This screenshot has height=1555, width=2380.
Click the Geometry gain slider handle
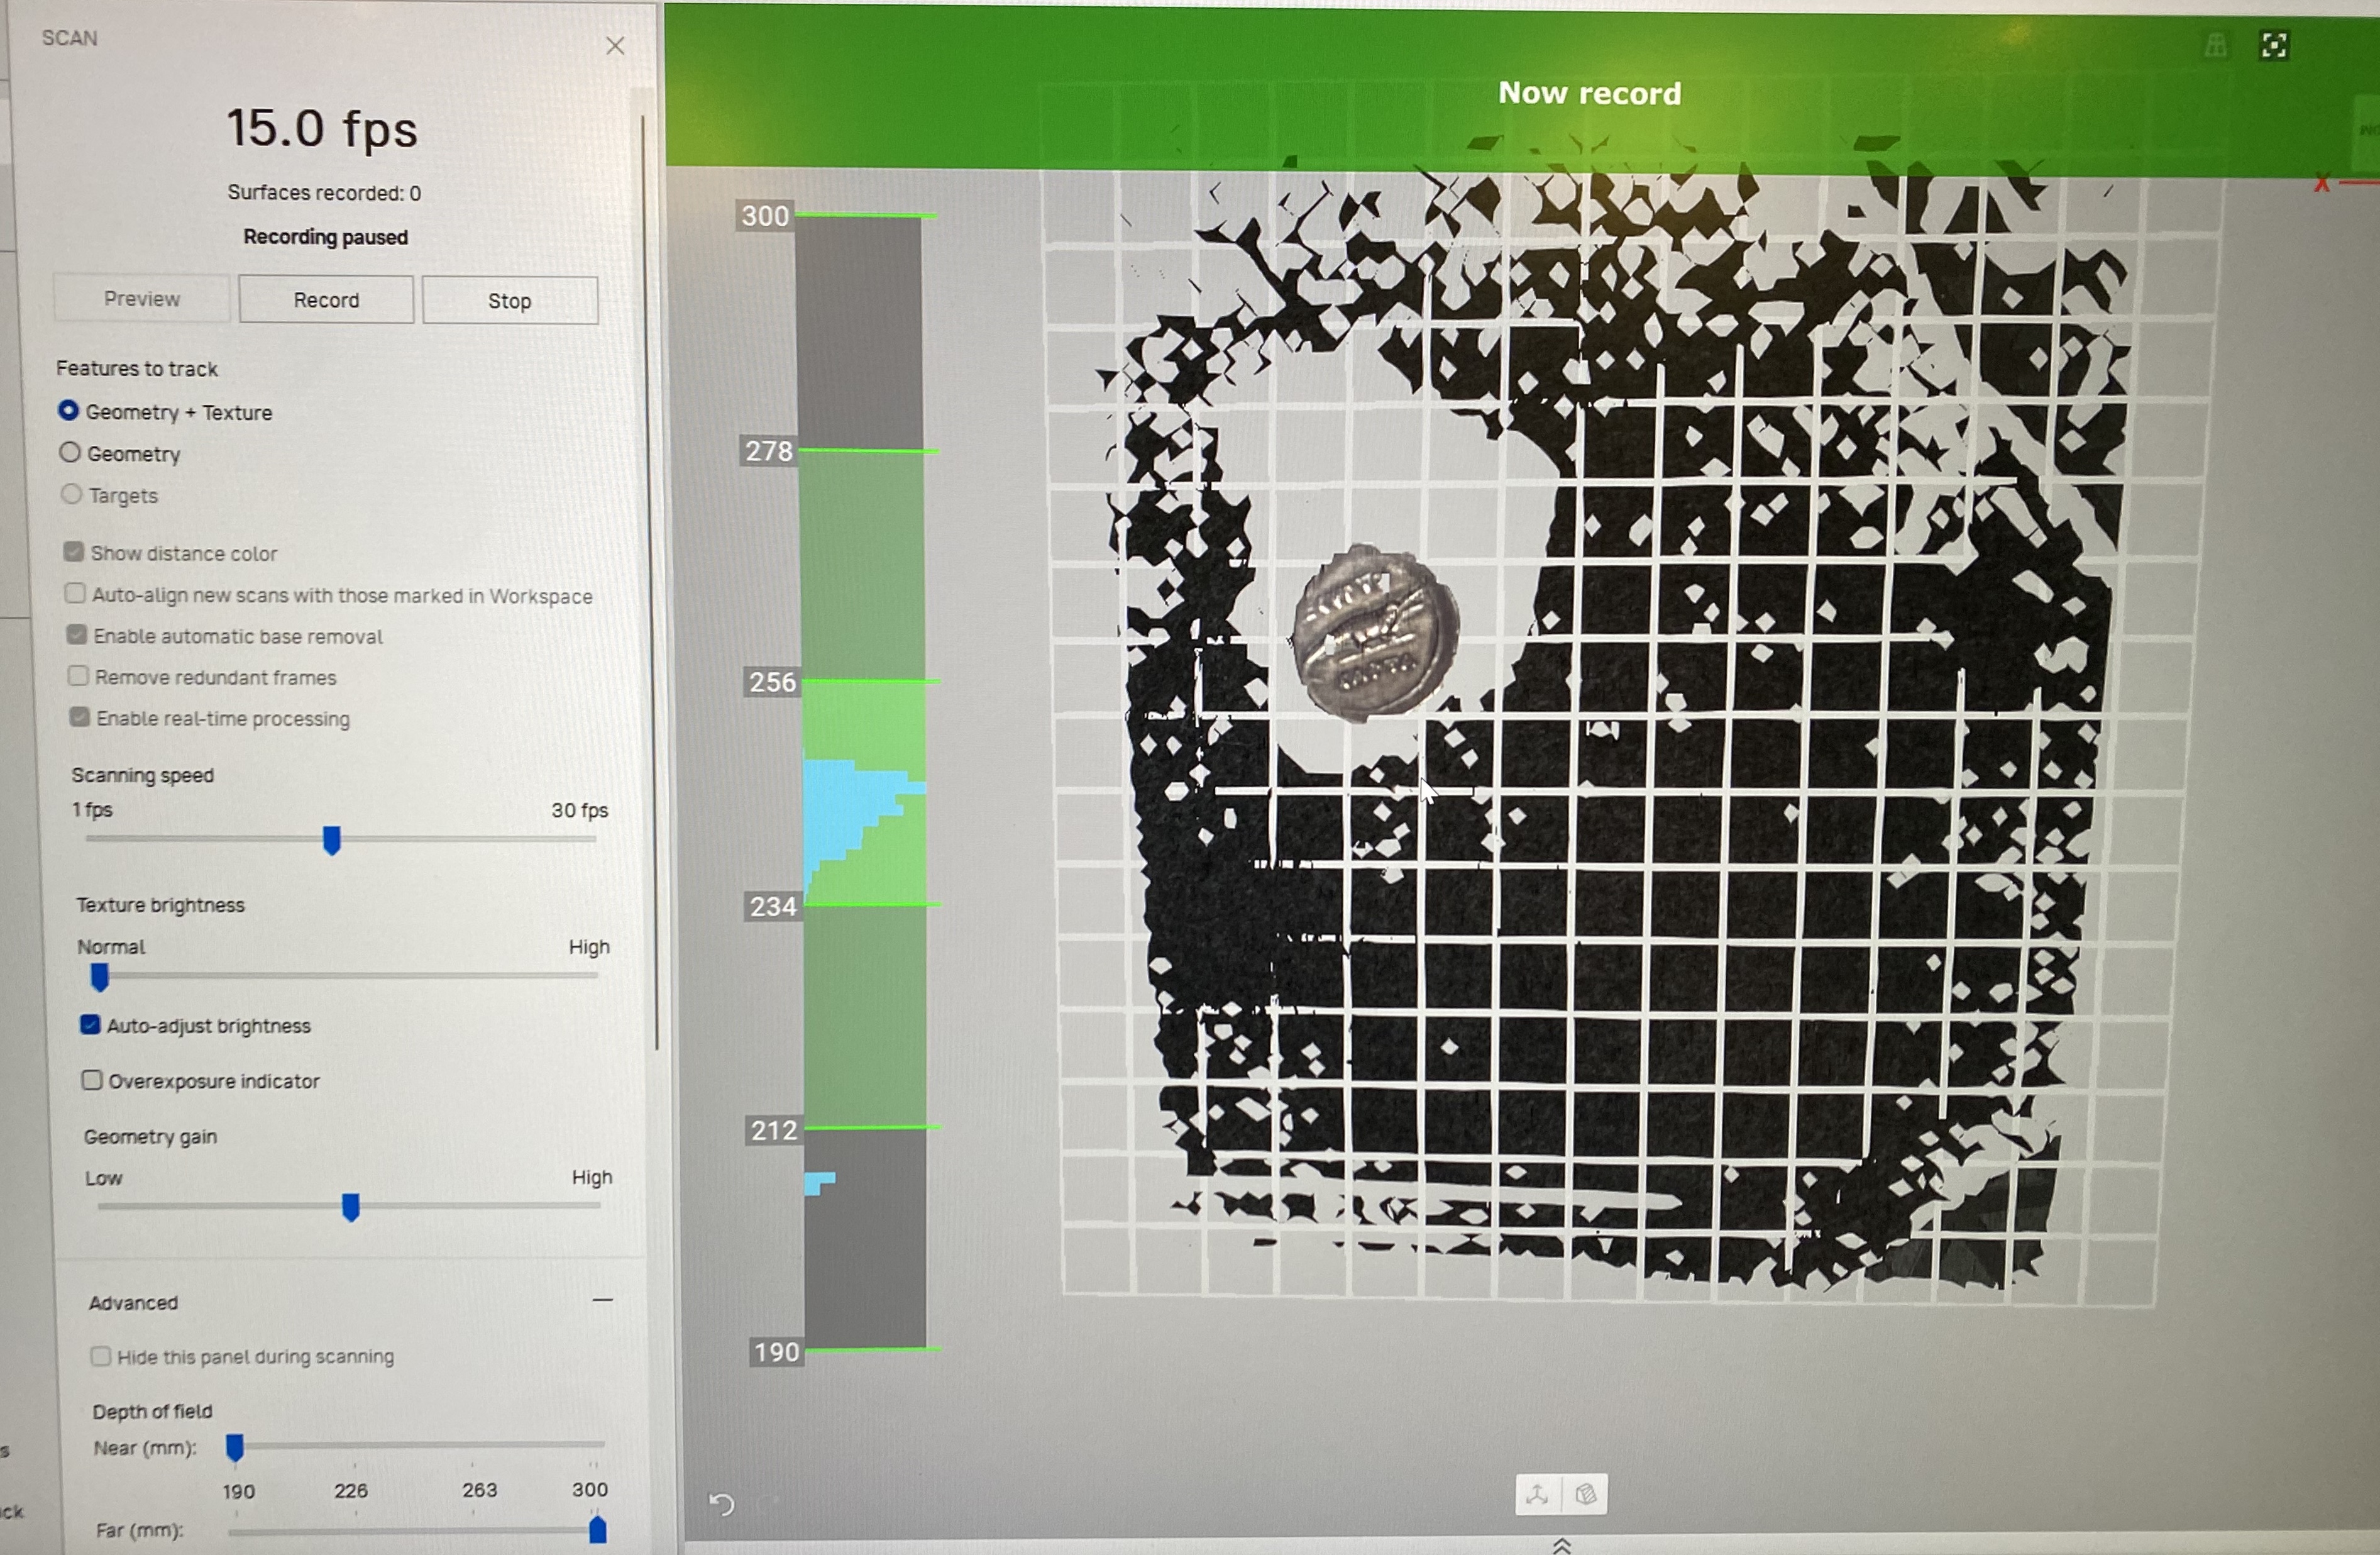click(x=351, y=1207)
